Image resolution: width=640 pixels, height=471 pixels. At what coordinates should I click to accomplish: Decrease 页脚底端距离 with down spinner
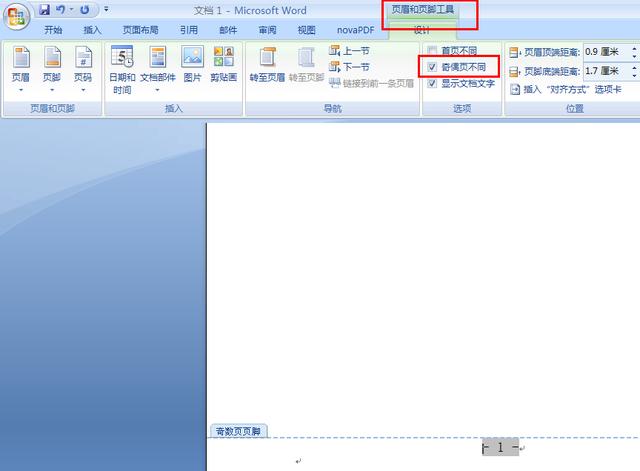(635, 75)
